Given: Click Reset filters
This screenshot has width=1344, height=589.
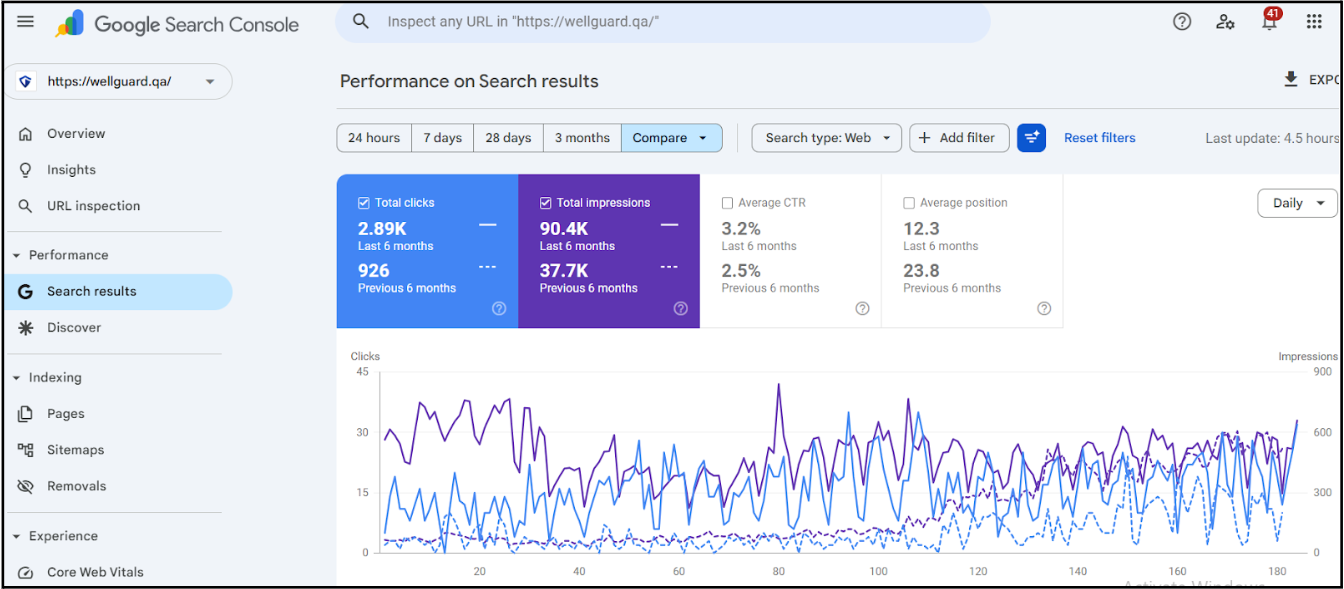Looking at the screenshot, I should [1099, 137].
